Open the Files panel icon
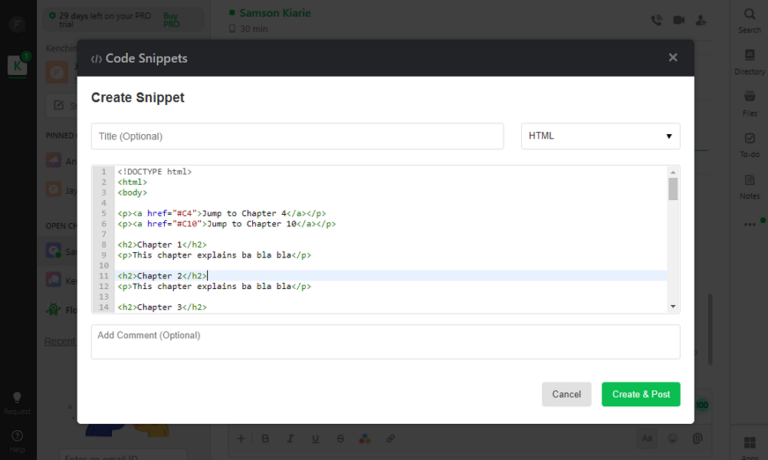The image size is (768, 460). [x=749, y=102]
